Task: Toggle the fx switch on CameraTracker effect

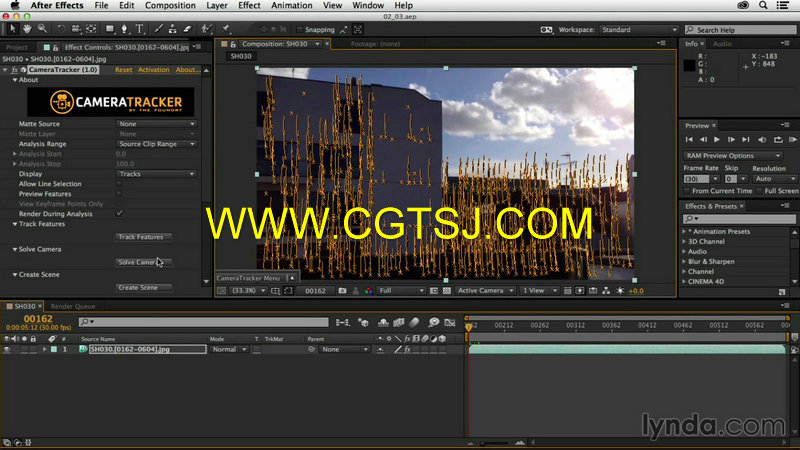Action: pos(14,69)
